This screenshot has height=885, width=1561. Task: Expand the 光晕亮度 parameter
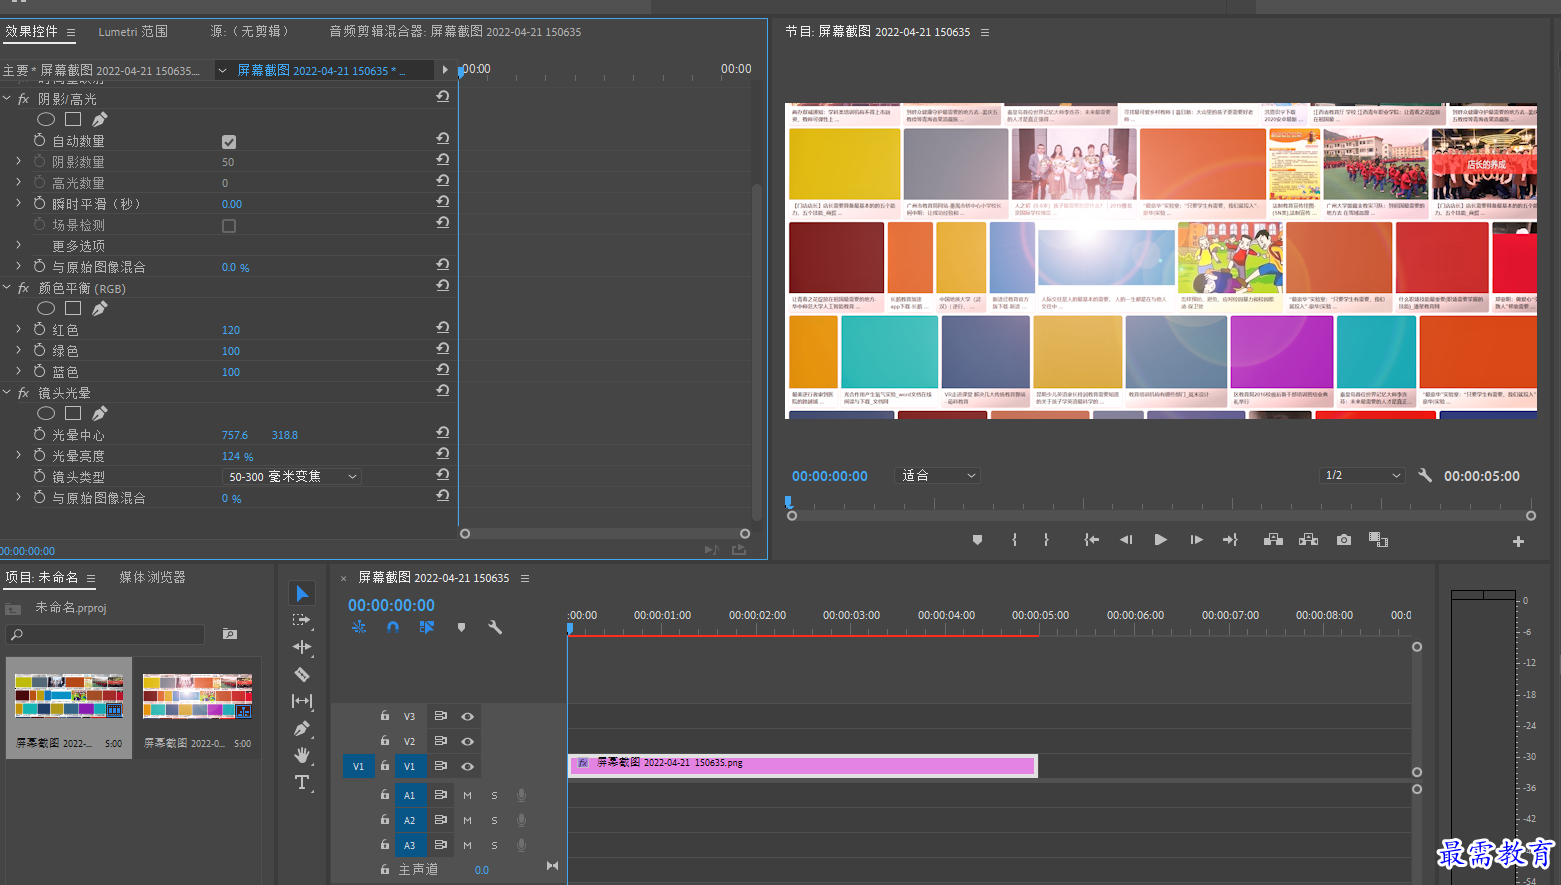pos(18,455)
